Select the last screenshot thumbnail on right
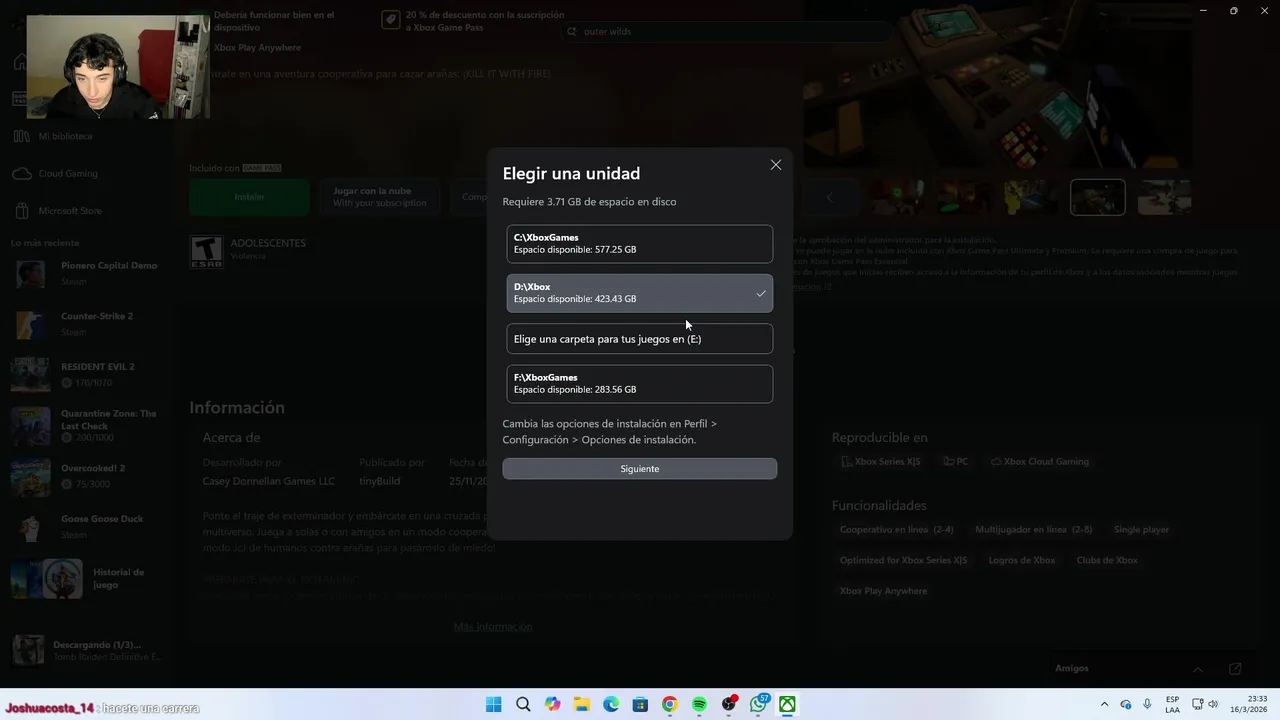Viewport: 1280px width, 720px height. [x=1165, y=197]
